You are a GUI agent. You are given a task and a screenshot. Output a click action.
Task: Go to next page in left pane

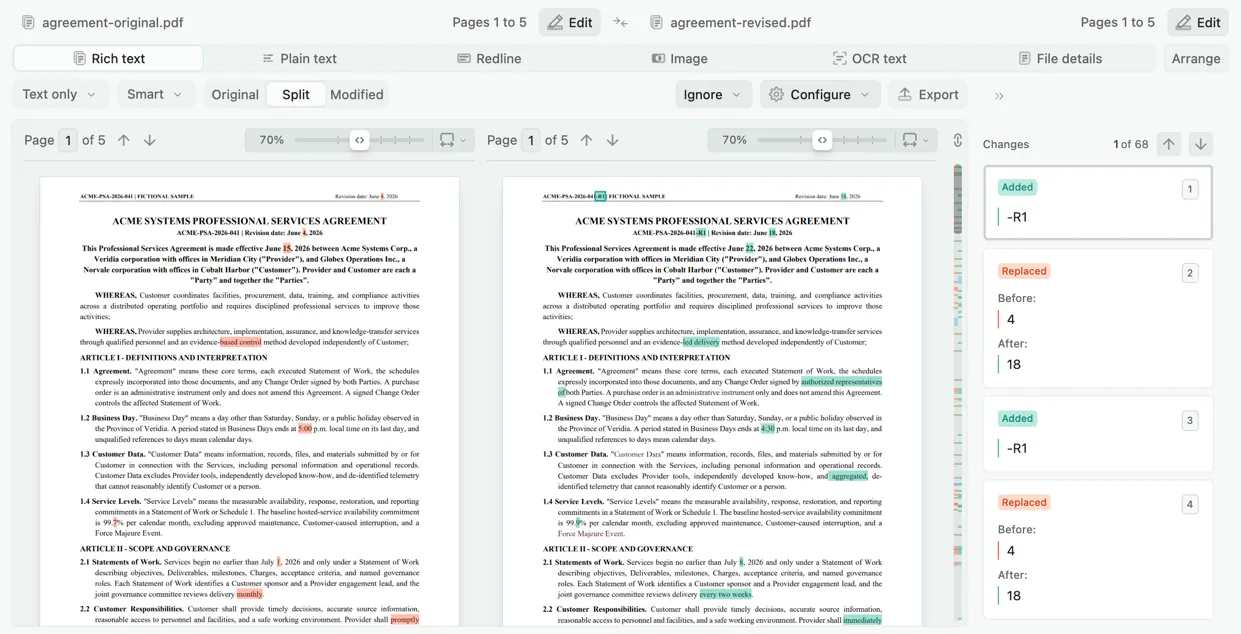pos(150,140)
